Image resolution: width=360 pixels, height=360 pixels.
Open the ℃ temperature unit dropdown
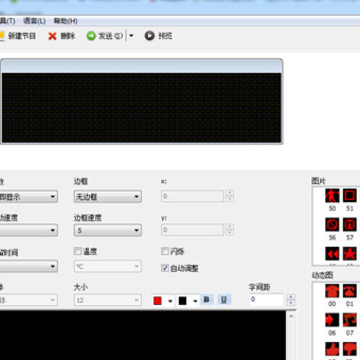tap(107, 266)
